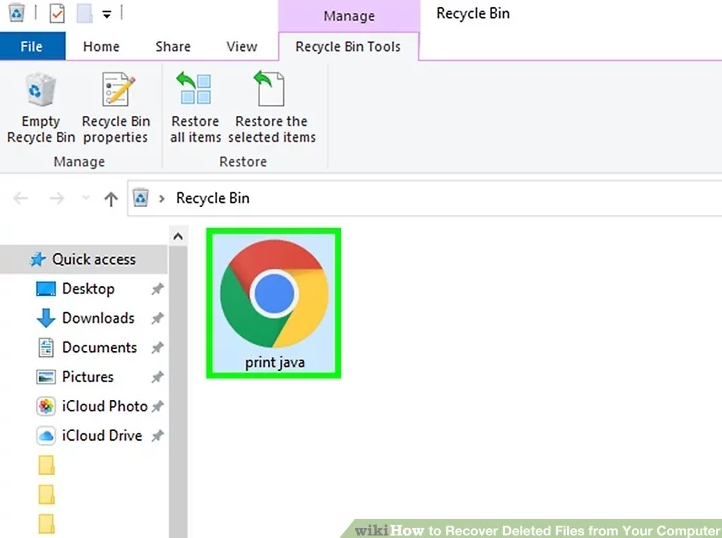Switch to the Home ribbon tab
This screenshot has height=538, width=722.
pyautogui.click(x=102, y=46)
